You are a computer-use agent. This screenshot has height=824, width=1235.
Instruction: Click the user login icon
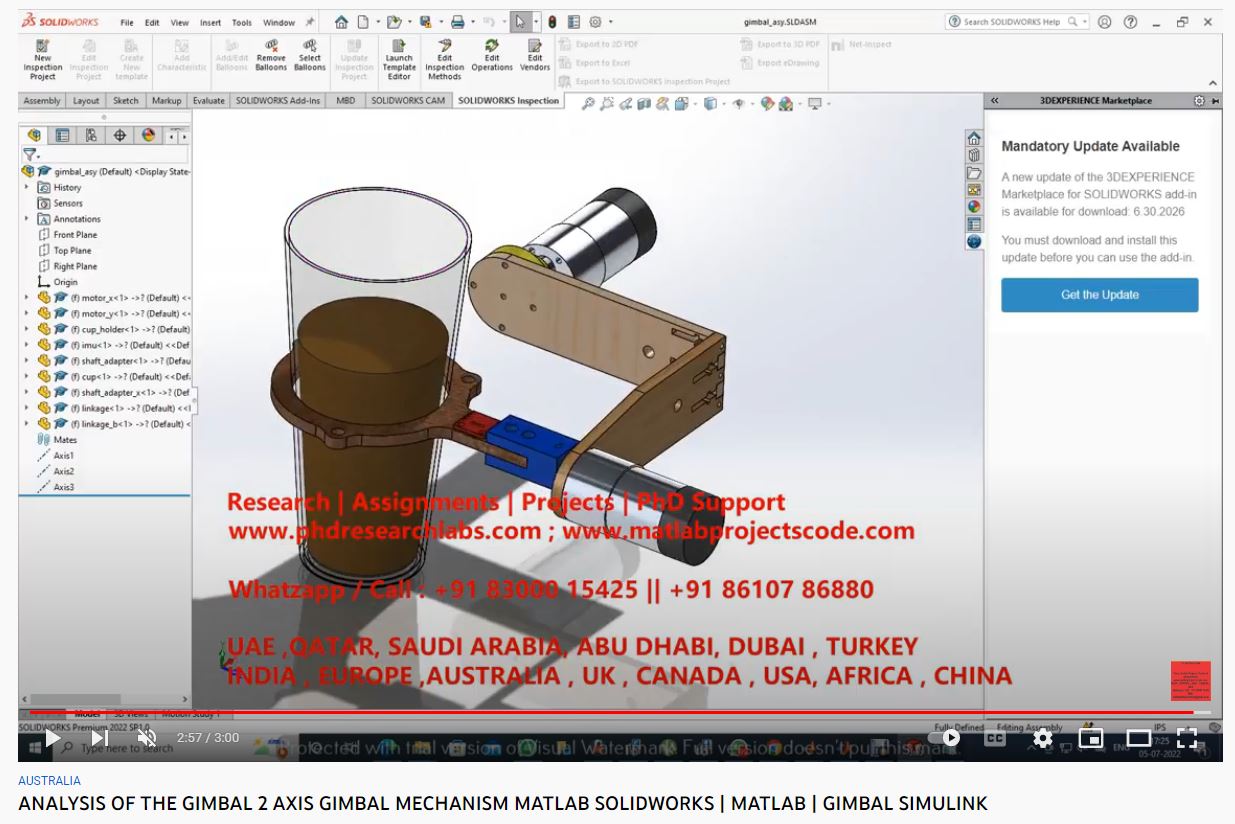click(x=1104, y=21)
